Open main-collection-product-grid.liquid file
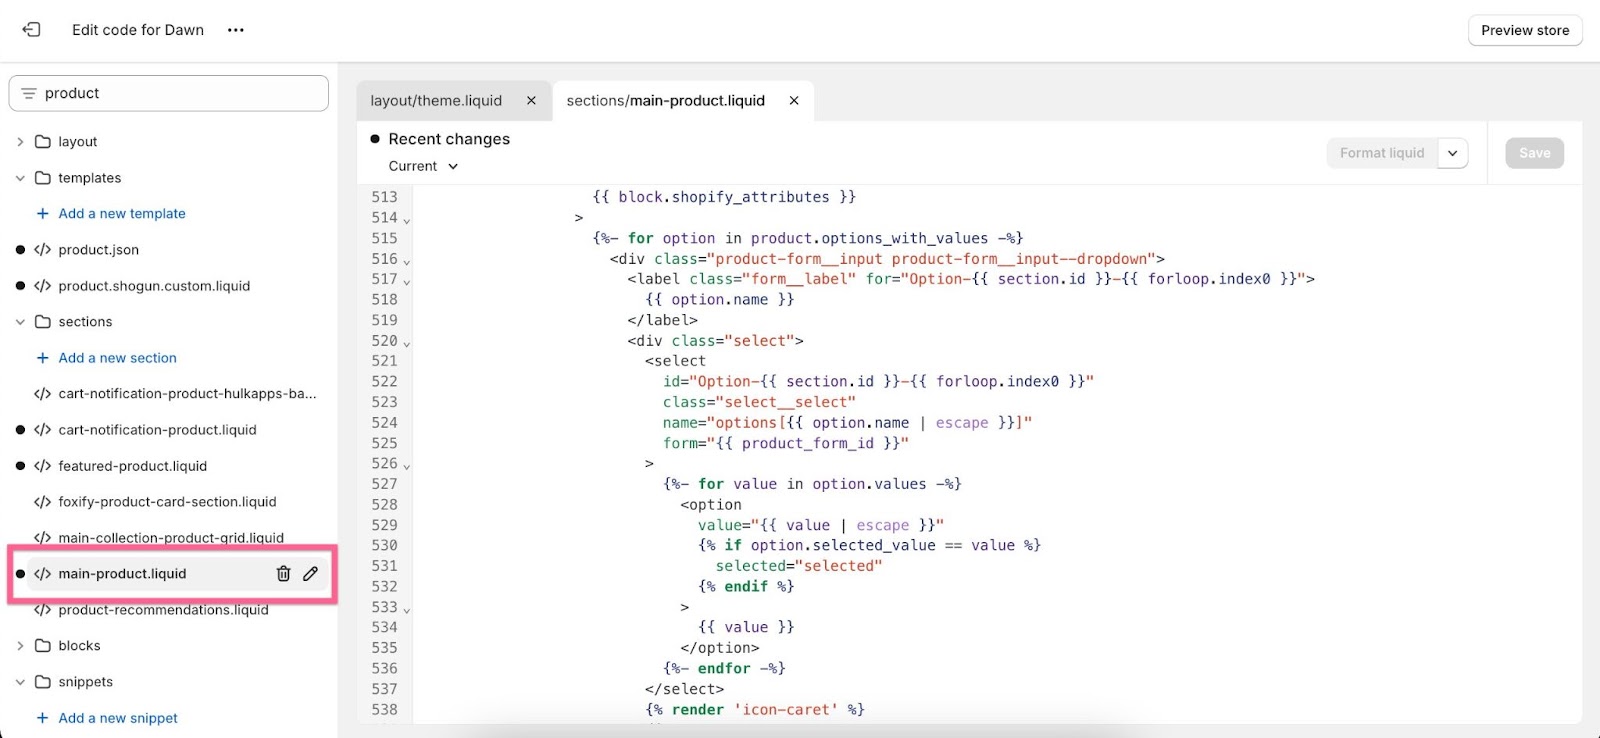This screenshot has width=1600, height=738. pyautogui.click(x=171, y=538)
